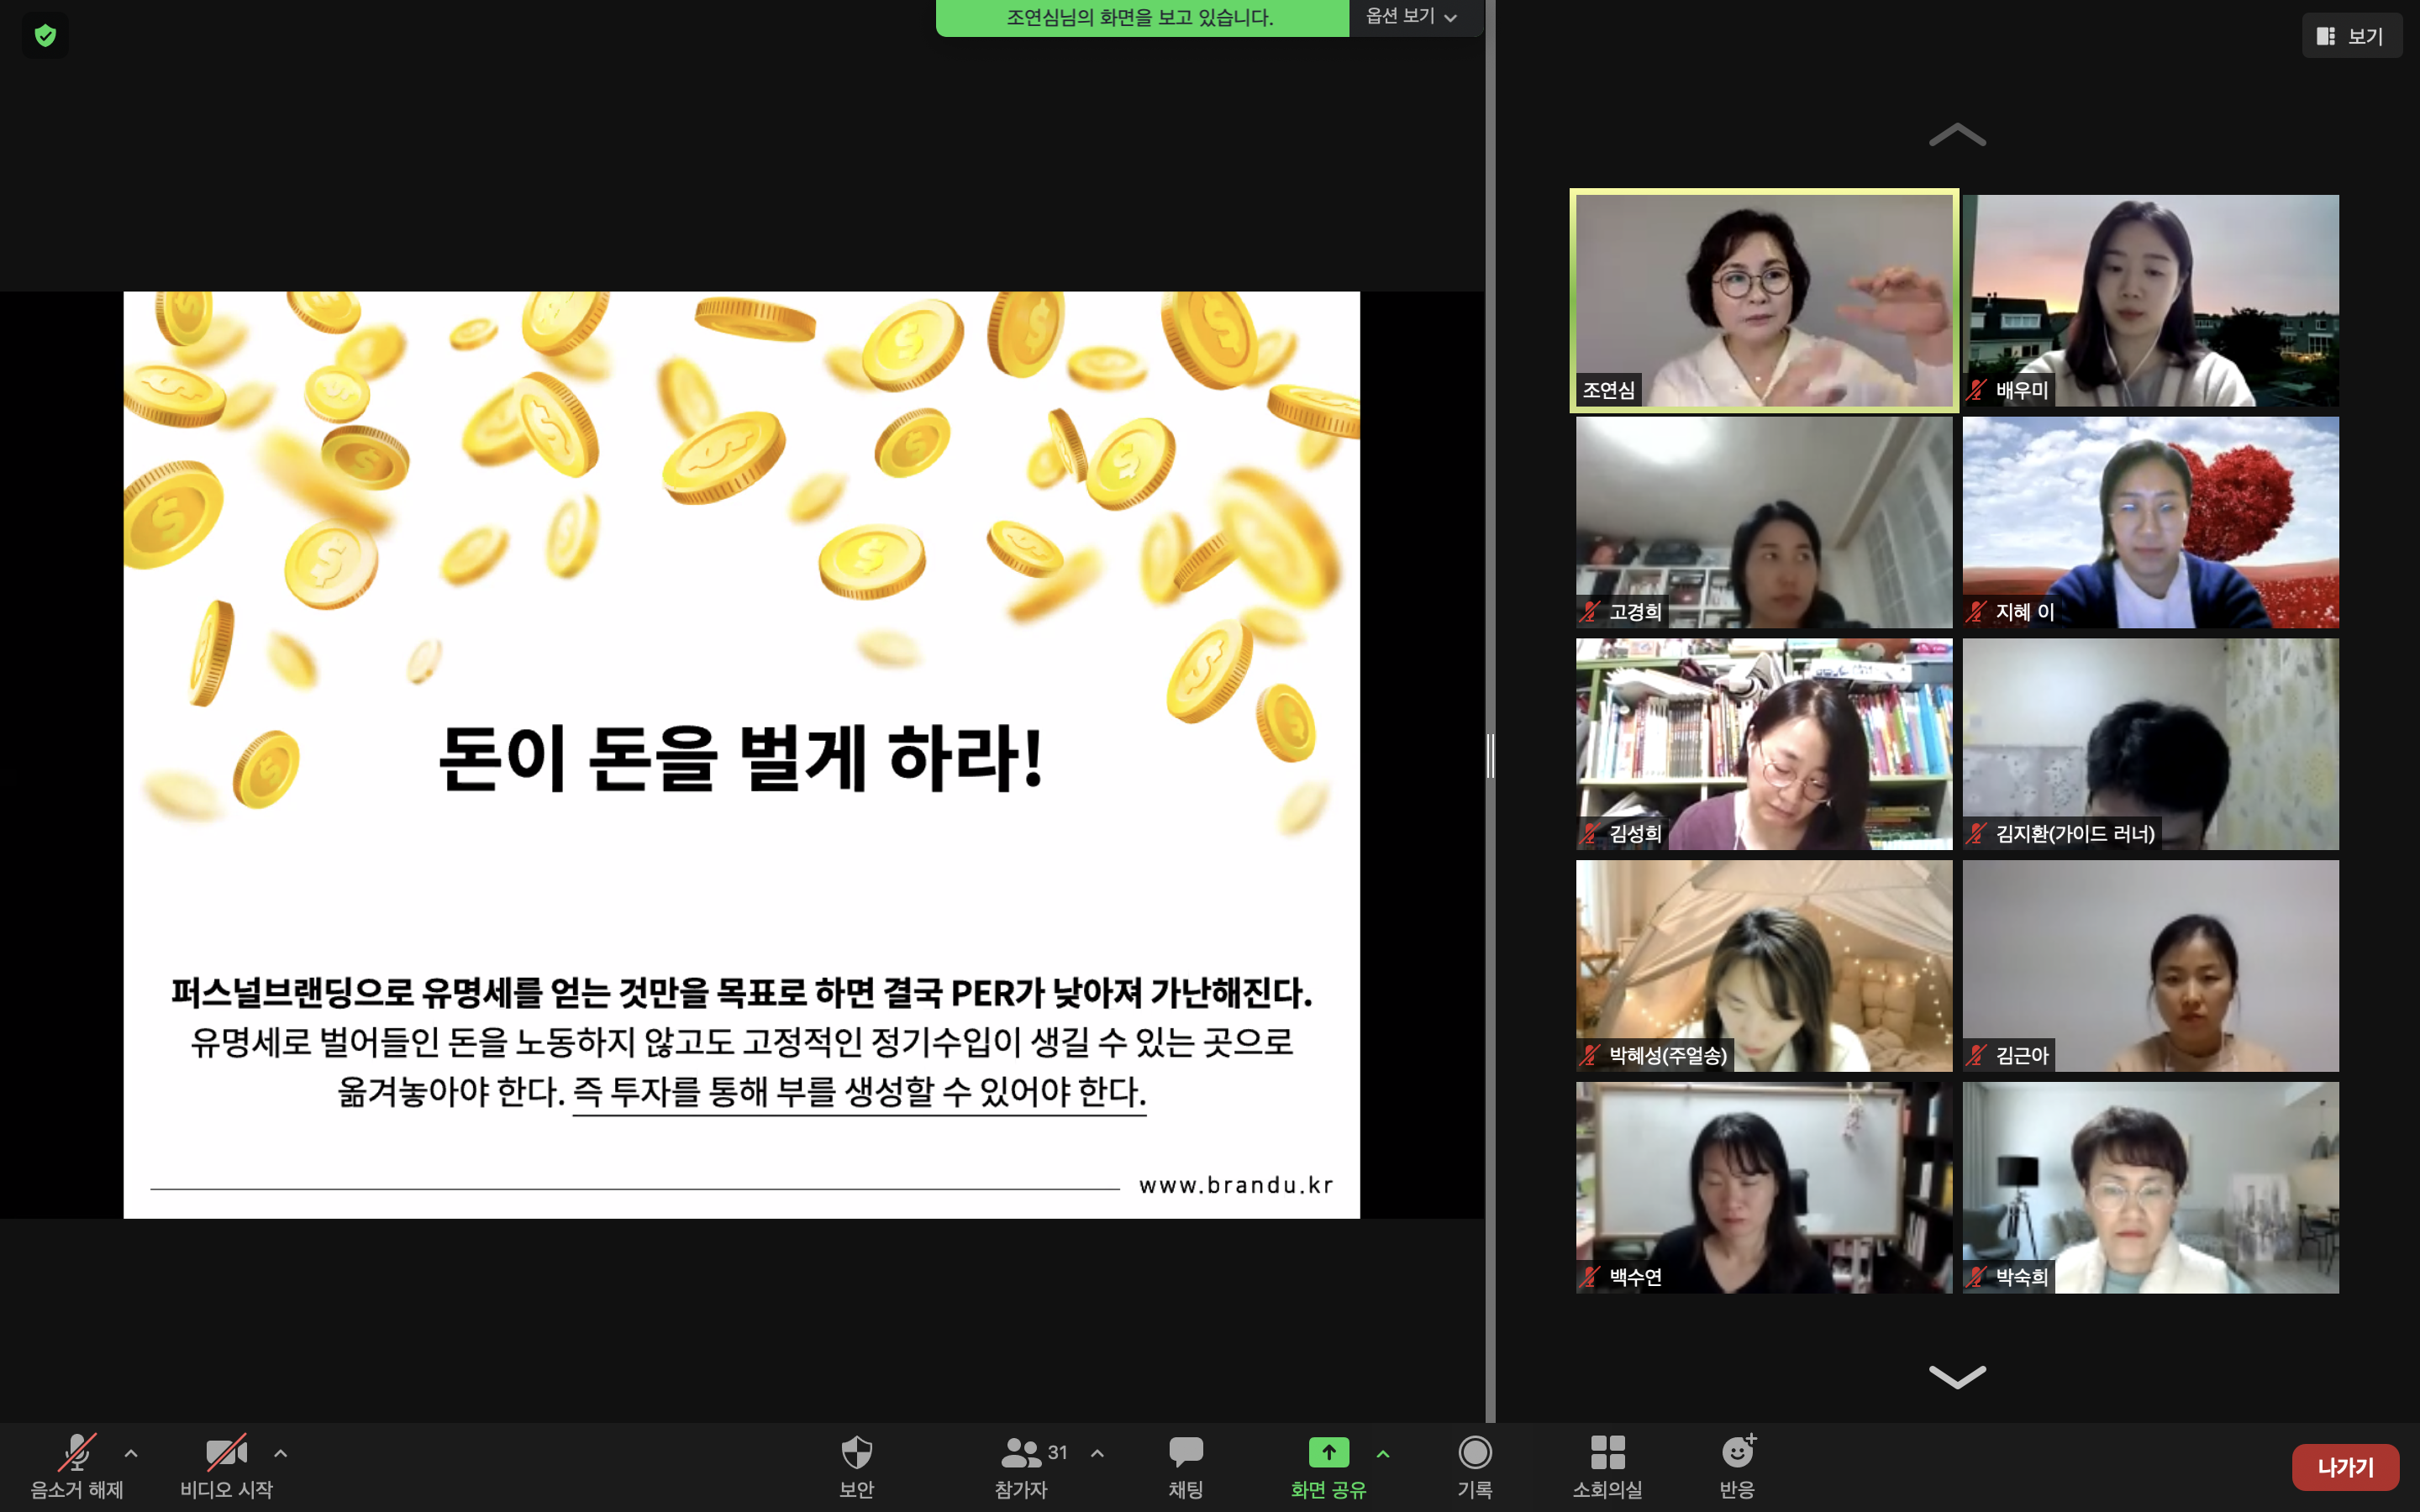
Task: Open the 옵션 보기 dropdown at top
Action: click(1411, 17)
